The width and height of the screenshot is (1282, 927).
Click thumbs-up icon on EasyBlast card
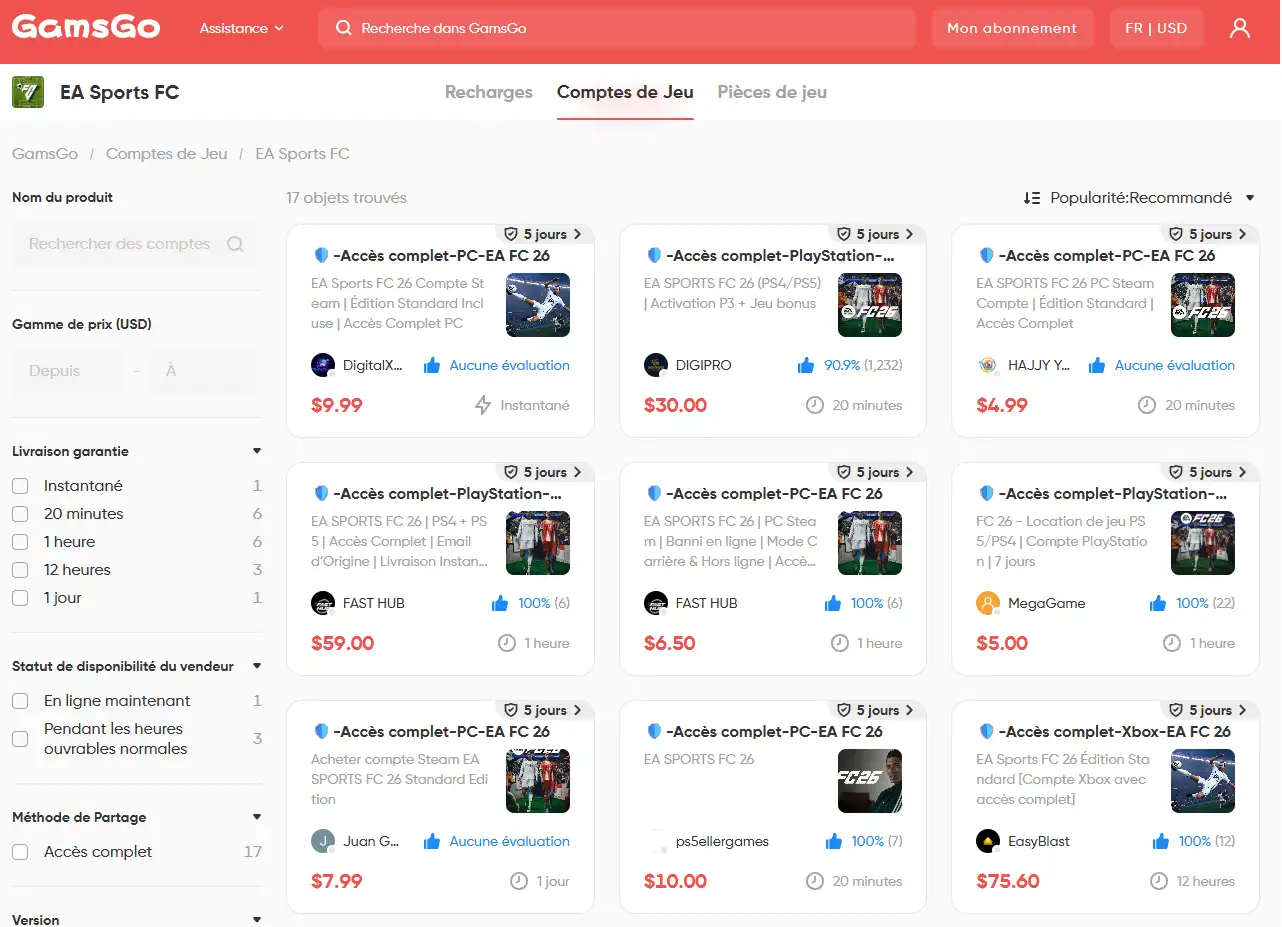coord(1160,841)
